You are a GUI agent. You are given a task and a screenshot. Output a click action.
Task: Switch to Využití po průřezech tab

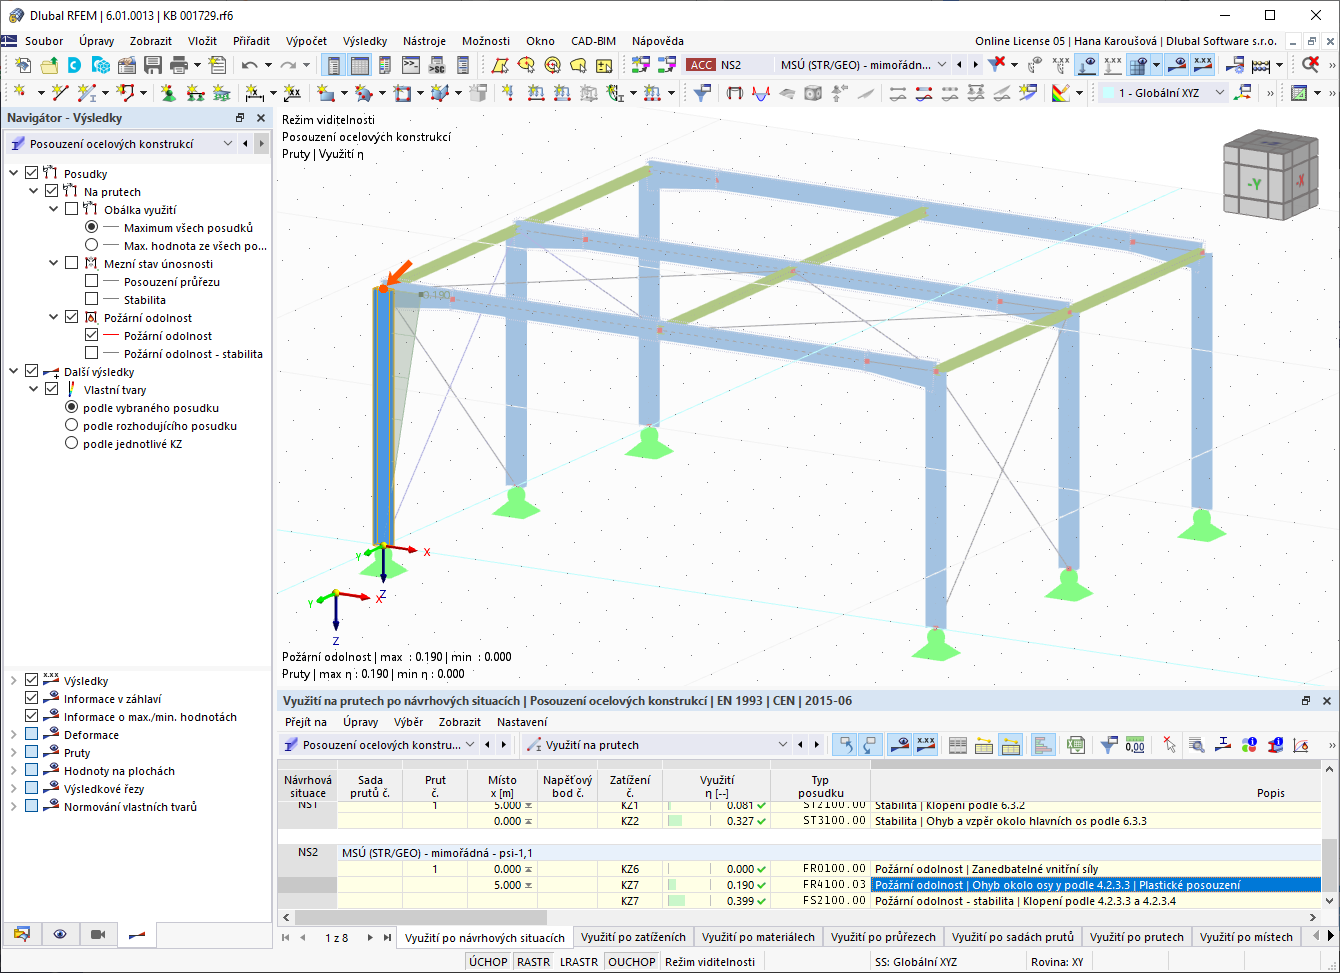(x=883, y=937)
